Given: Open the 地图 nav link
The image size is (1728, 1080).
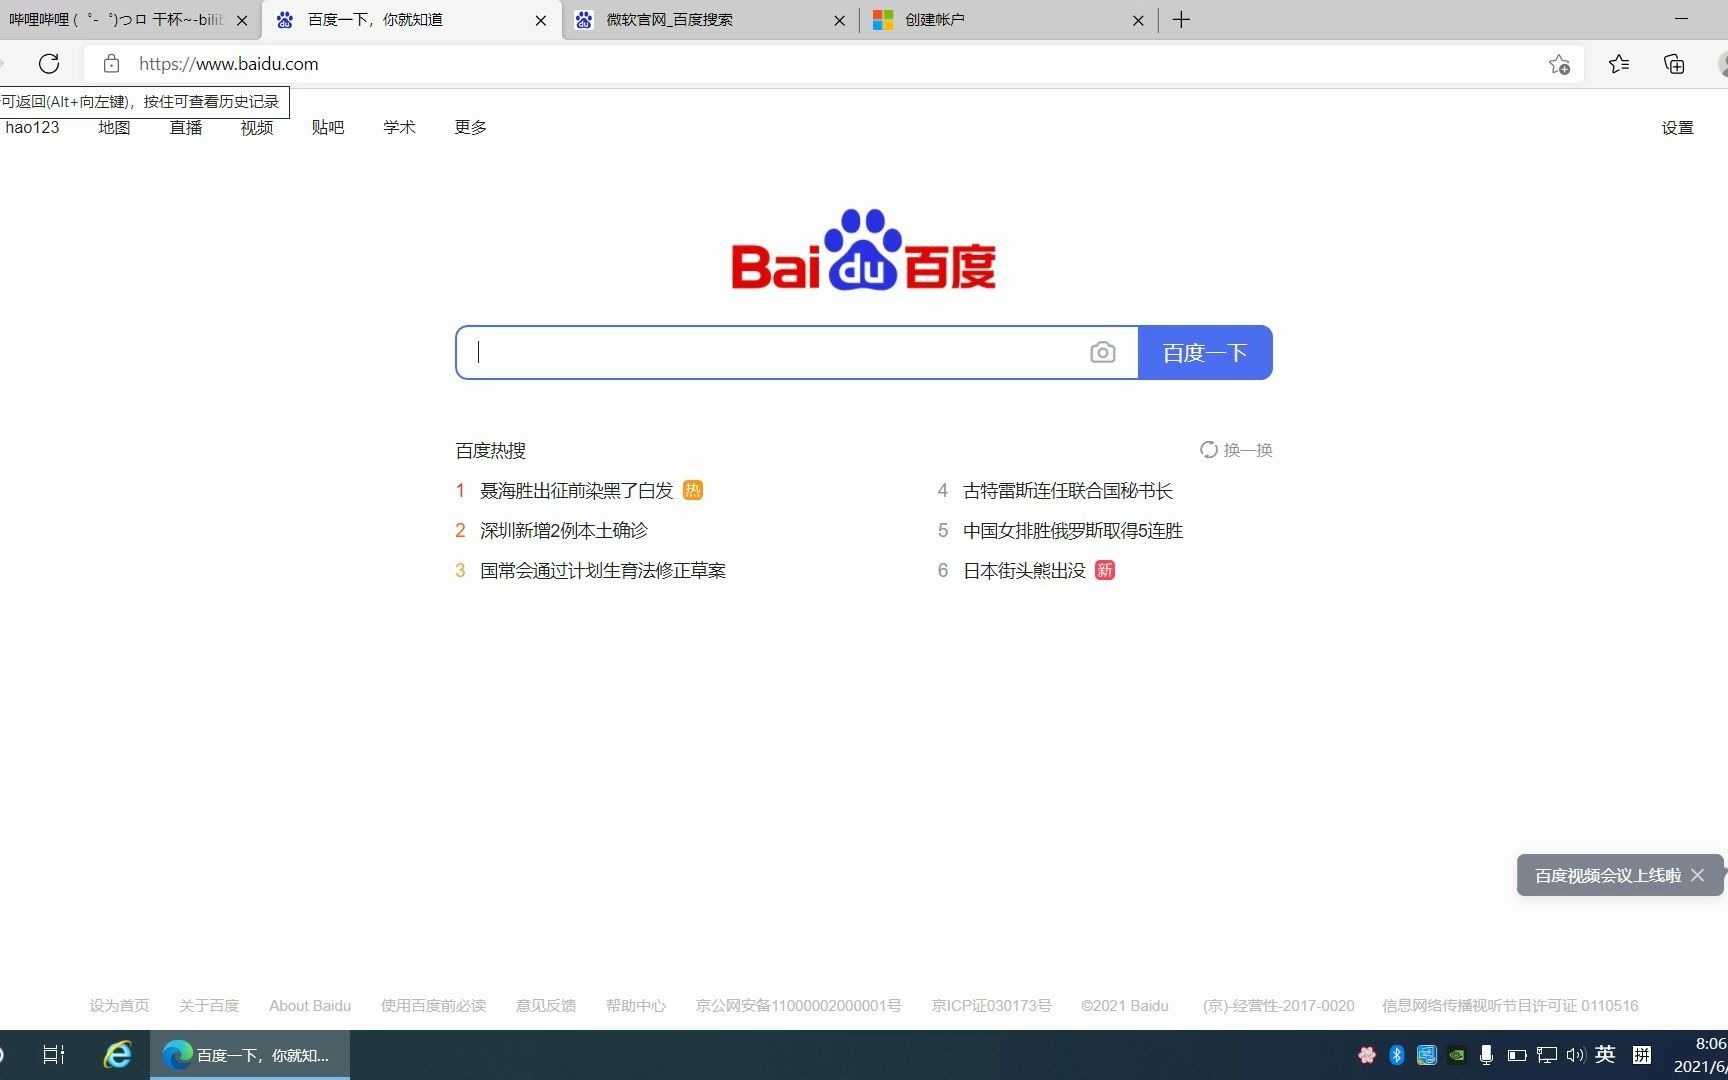Looking at the screenshot, I should [114, 127].
